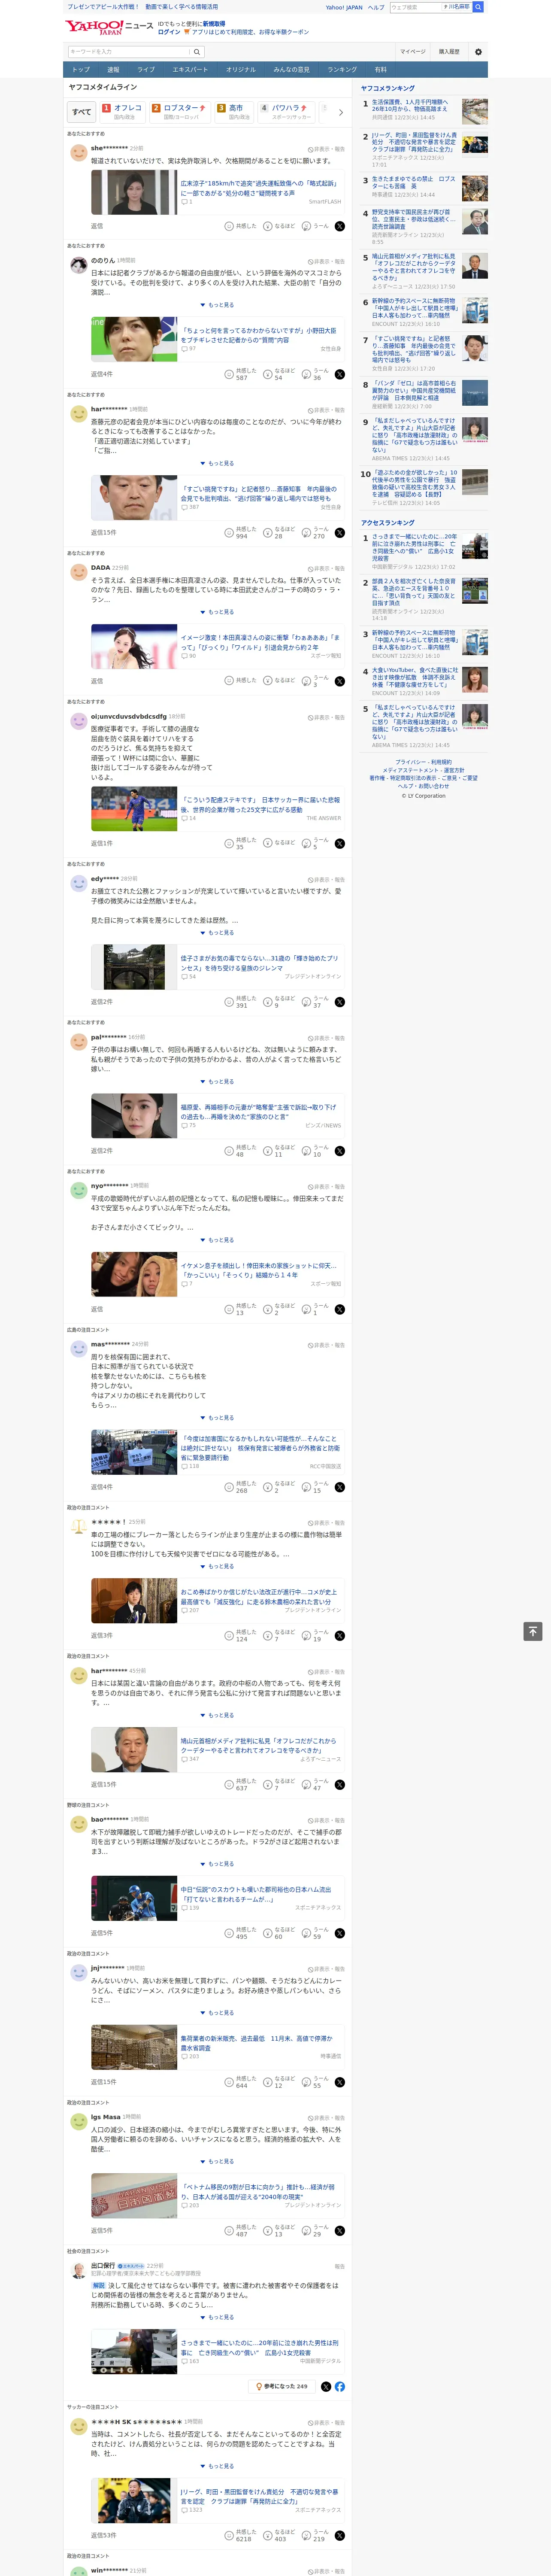Click 共感した icon with 268 count
This screenshot has height=2576, width=551.
click(x=229, y=1487)
